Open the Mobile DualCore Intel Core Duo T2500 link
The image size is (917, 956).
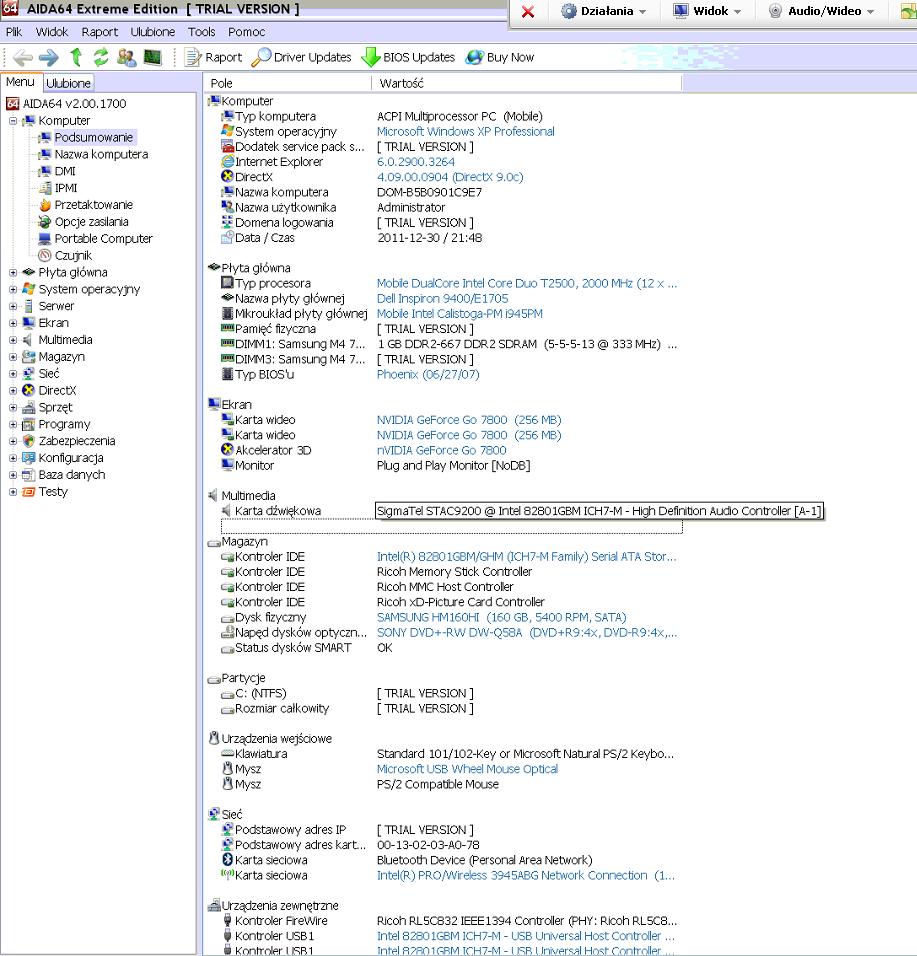[526, 284]
